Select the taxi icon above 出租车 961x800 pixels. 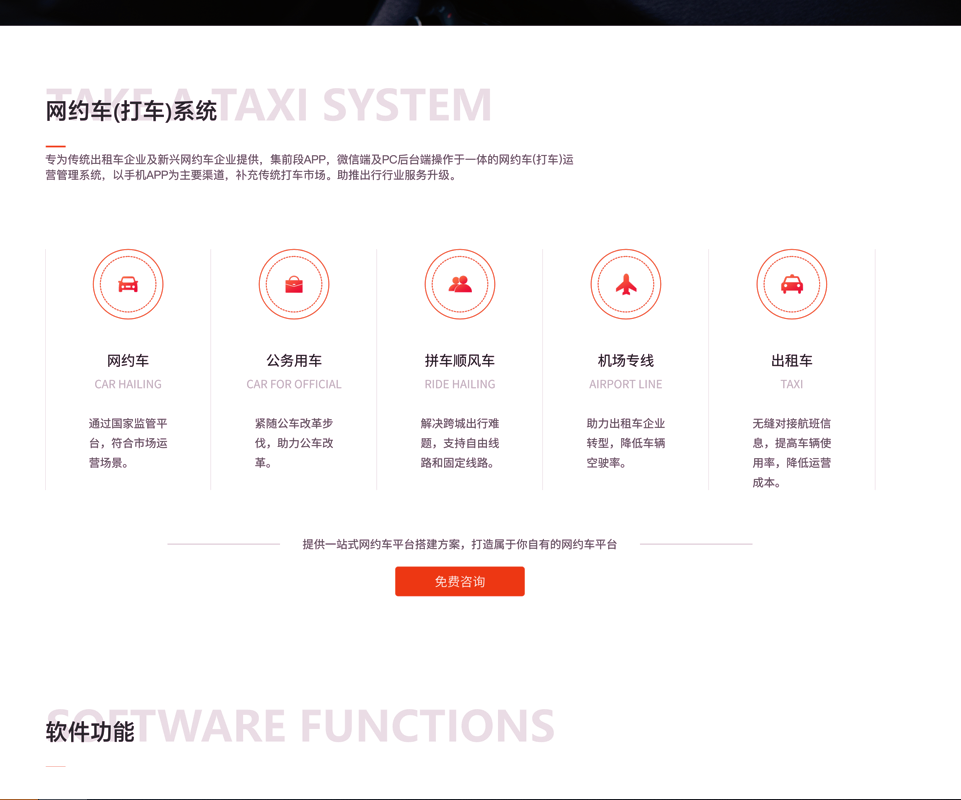click(792, 285)
